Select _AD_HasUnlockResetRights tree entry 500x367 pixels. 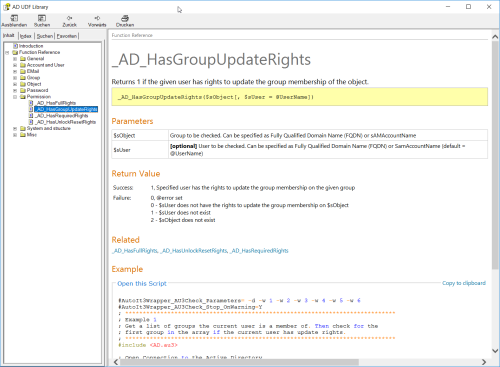point(66,122)
